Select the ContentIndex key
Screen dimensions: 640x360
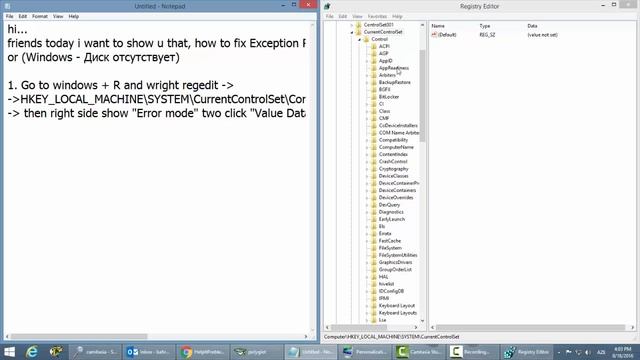[393, 154]
